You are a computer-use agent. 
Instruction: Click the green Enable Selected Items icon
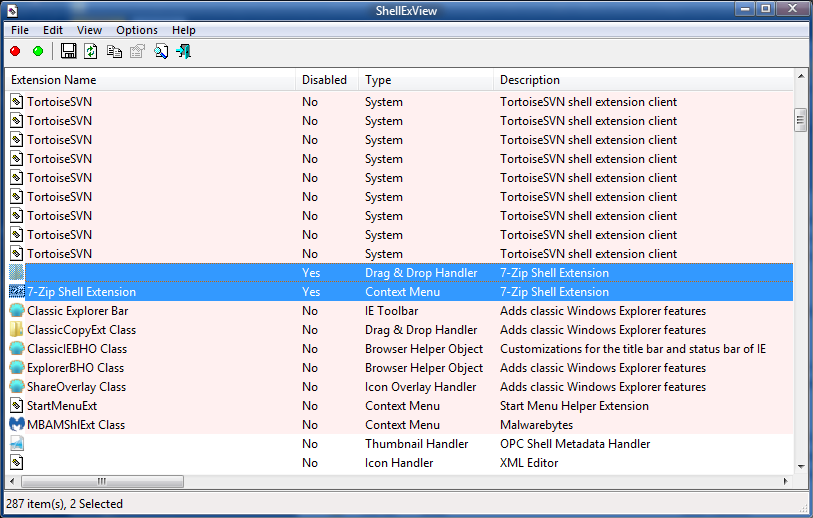(38, 51)
